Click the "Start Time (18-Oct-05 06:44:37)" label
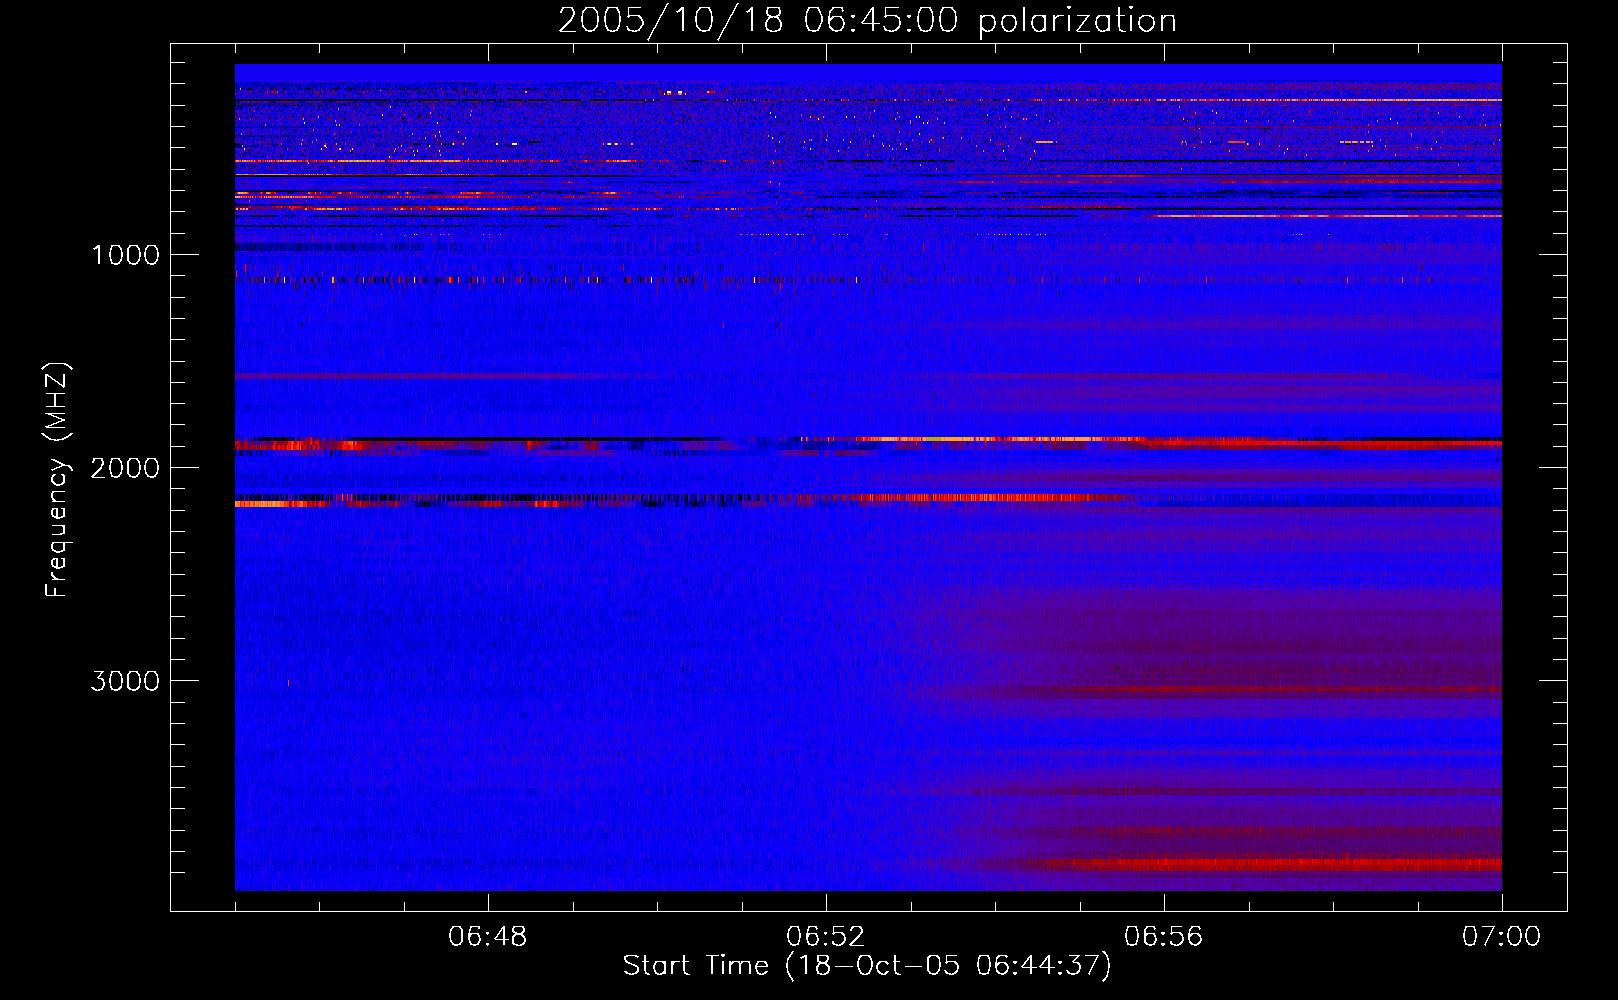Screen dimensions: 1618x1000 [x=867, y=966]
